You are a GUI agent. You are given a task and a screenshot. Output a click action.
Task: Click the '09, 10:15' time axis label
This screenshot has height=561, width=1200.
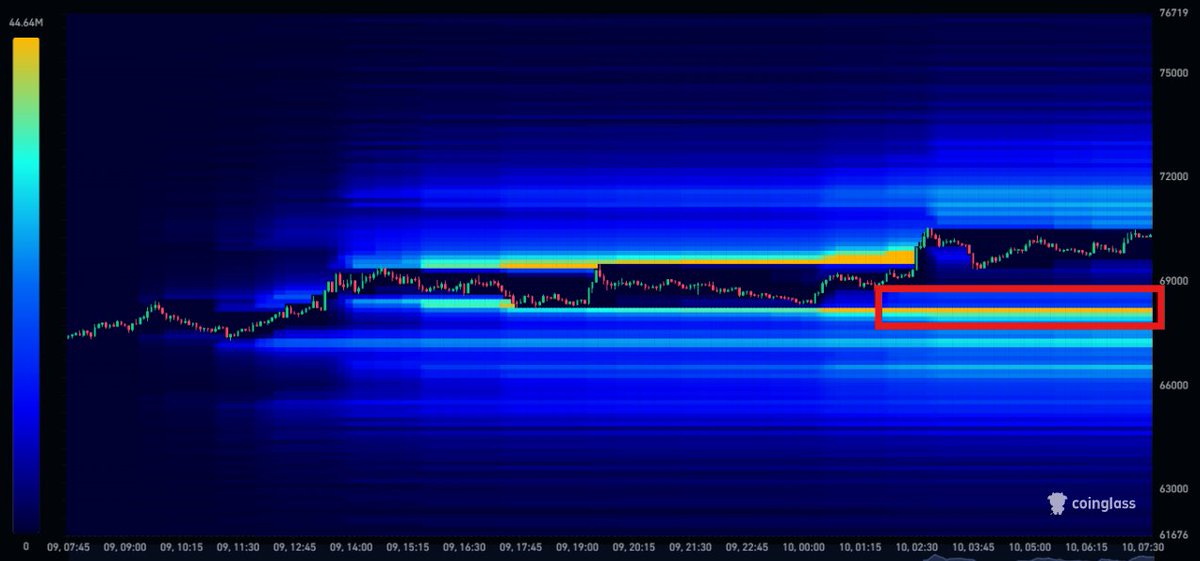click(181, 548)
